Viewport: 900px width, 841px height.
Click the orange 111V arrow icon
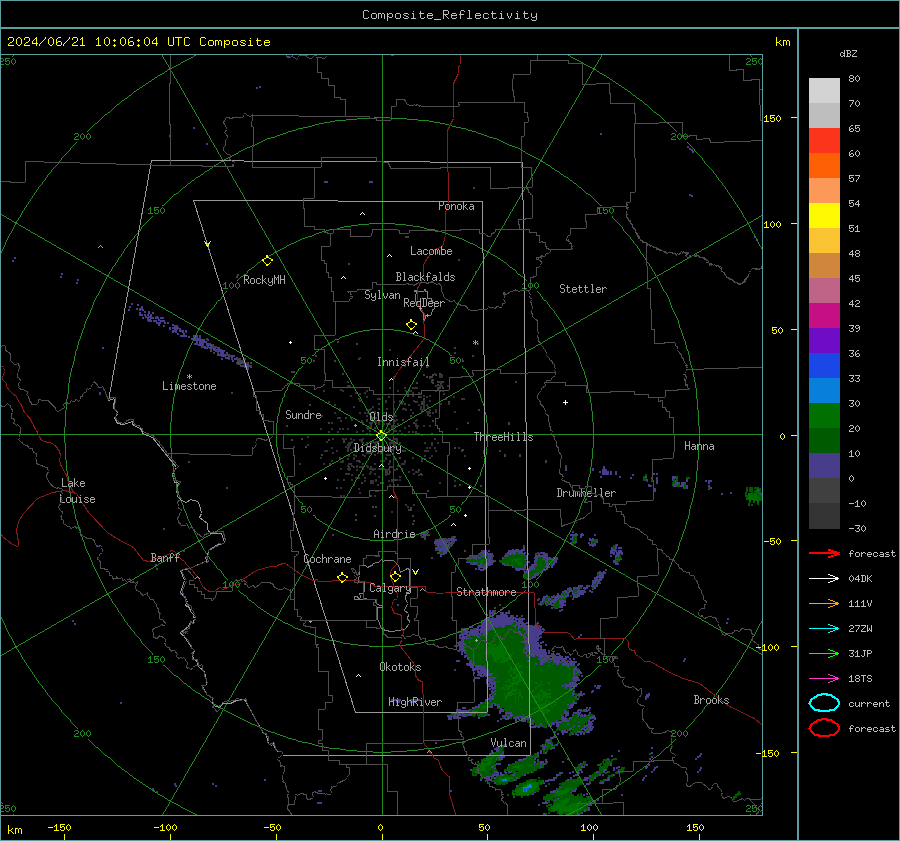point(824,603)
